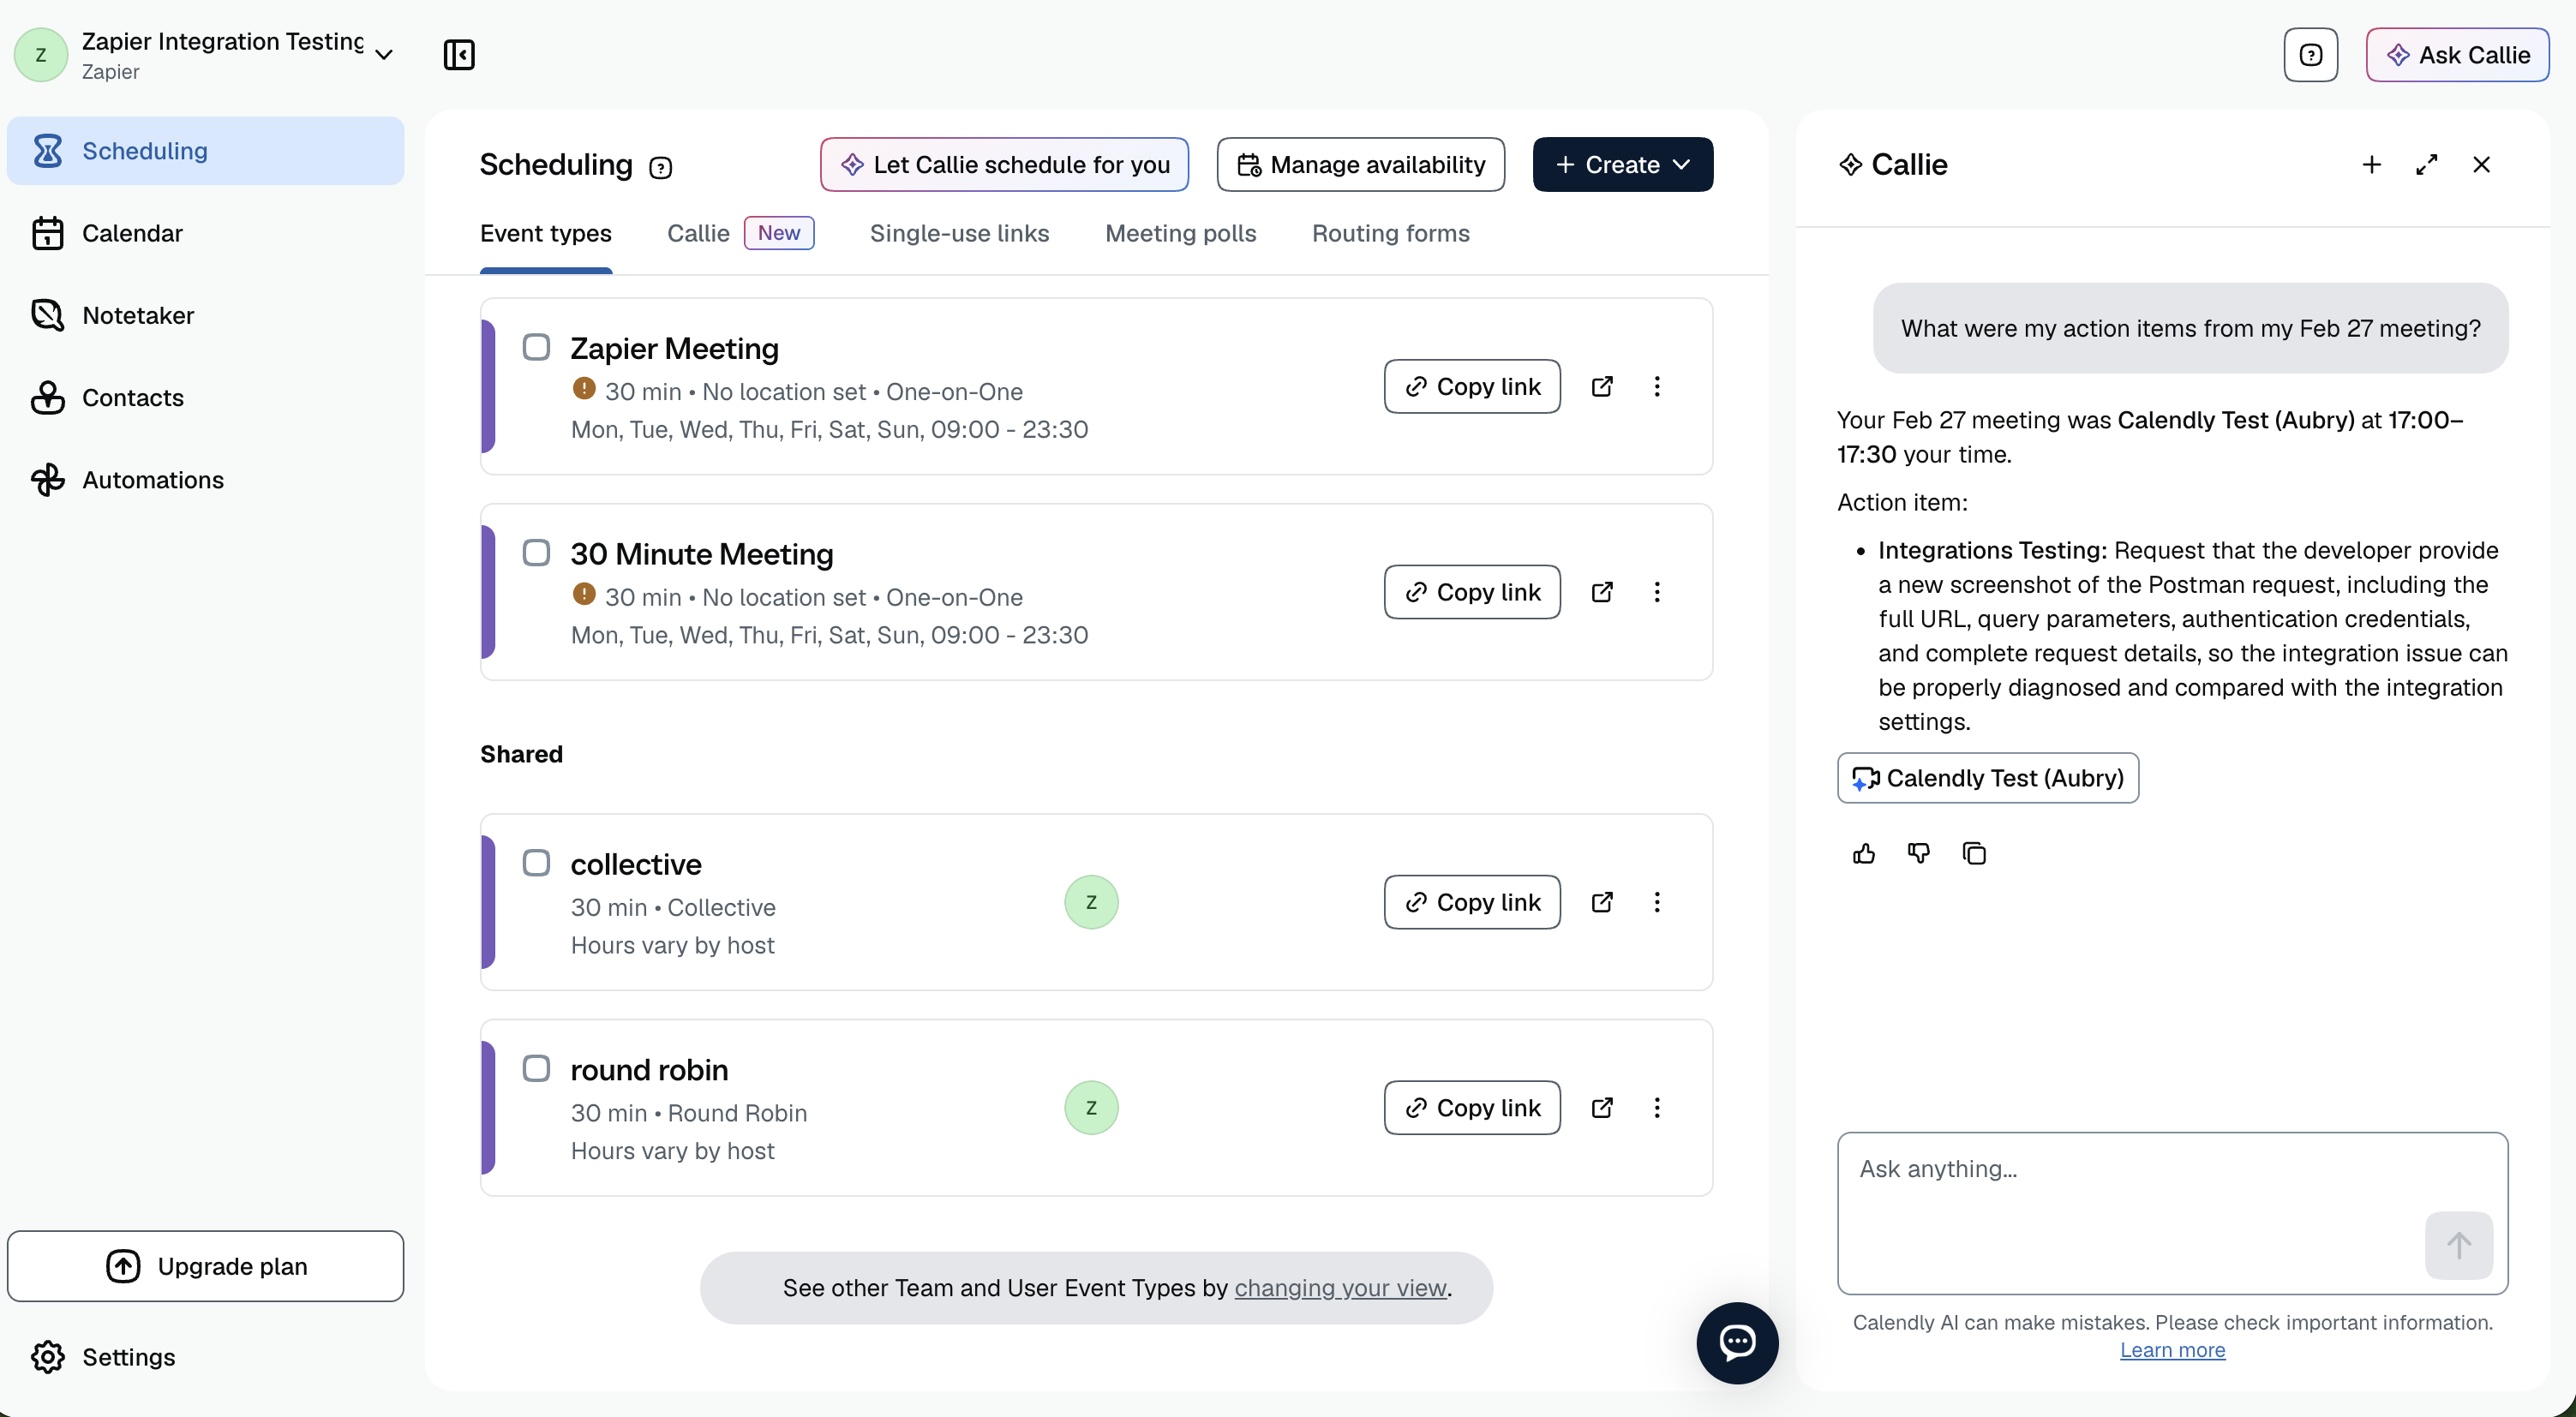The width and height of the screenshot is (2576, 1417).
Task: Click the Scheduling help question mark icon
Action: tap(660, 167)
